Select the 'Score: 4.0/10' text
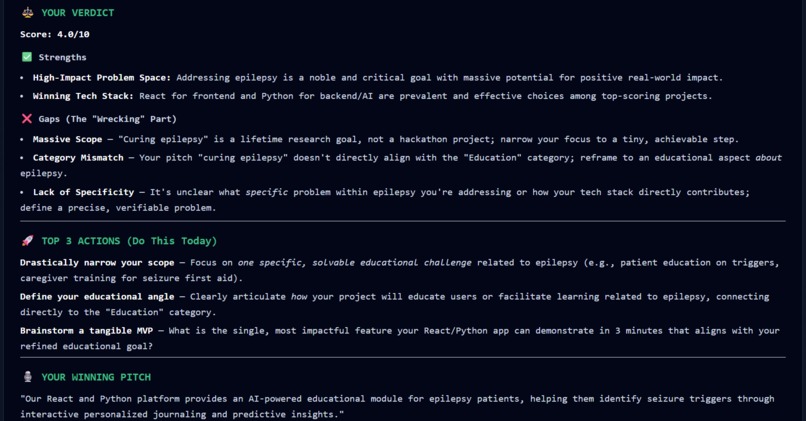The height and width of the screenshot is (421, 806). (x=54, y=34)
